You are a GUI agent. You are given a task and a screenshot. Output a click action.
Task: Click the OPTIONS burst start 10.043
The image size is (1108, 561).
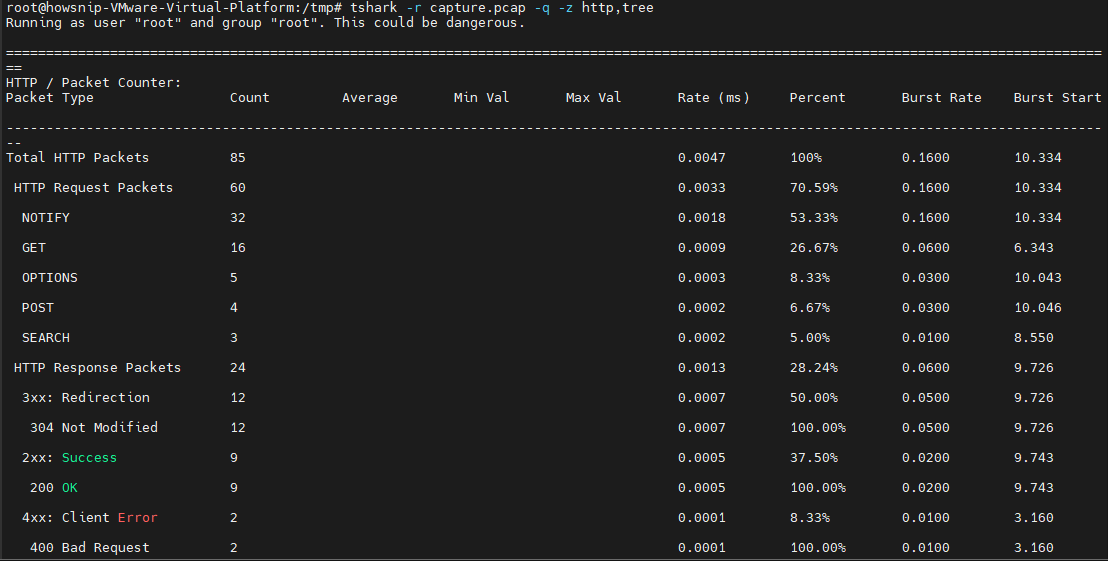click(x=1037, y=278)
